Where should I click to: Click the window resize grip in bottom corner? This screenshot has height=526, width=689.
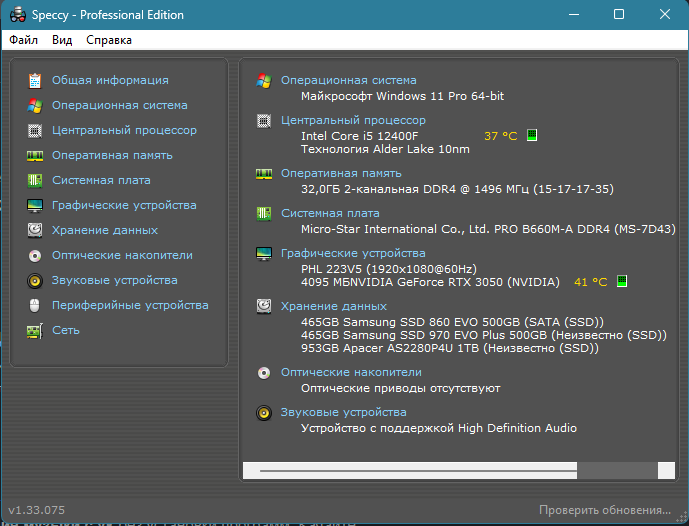point(682,519)
